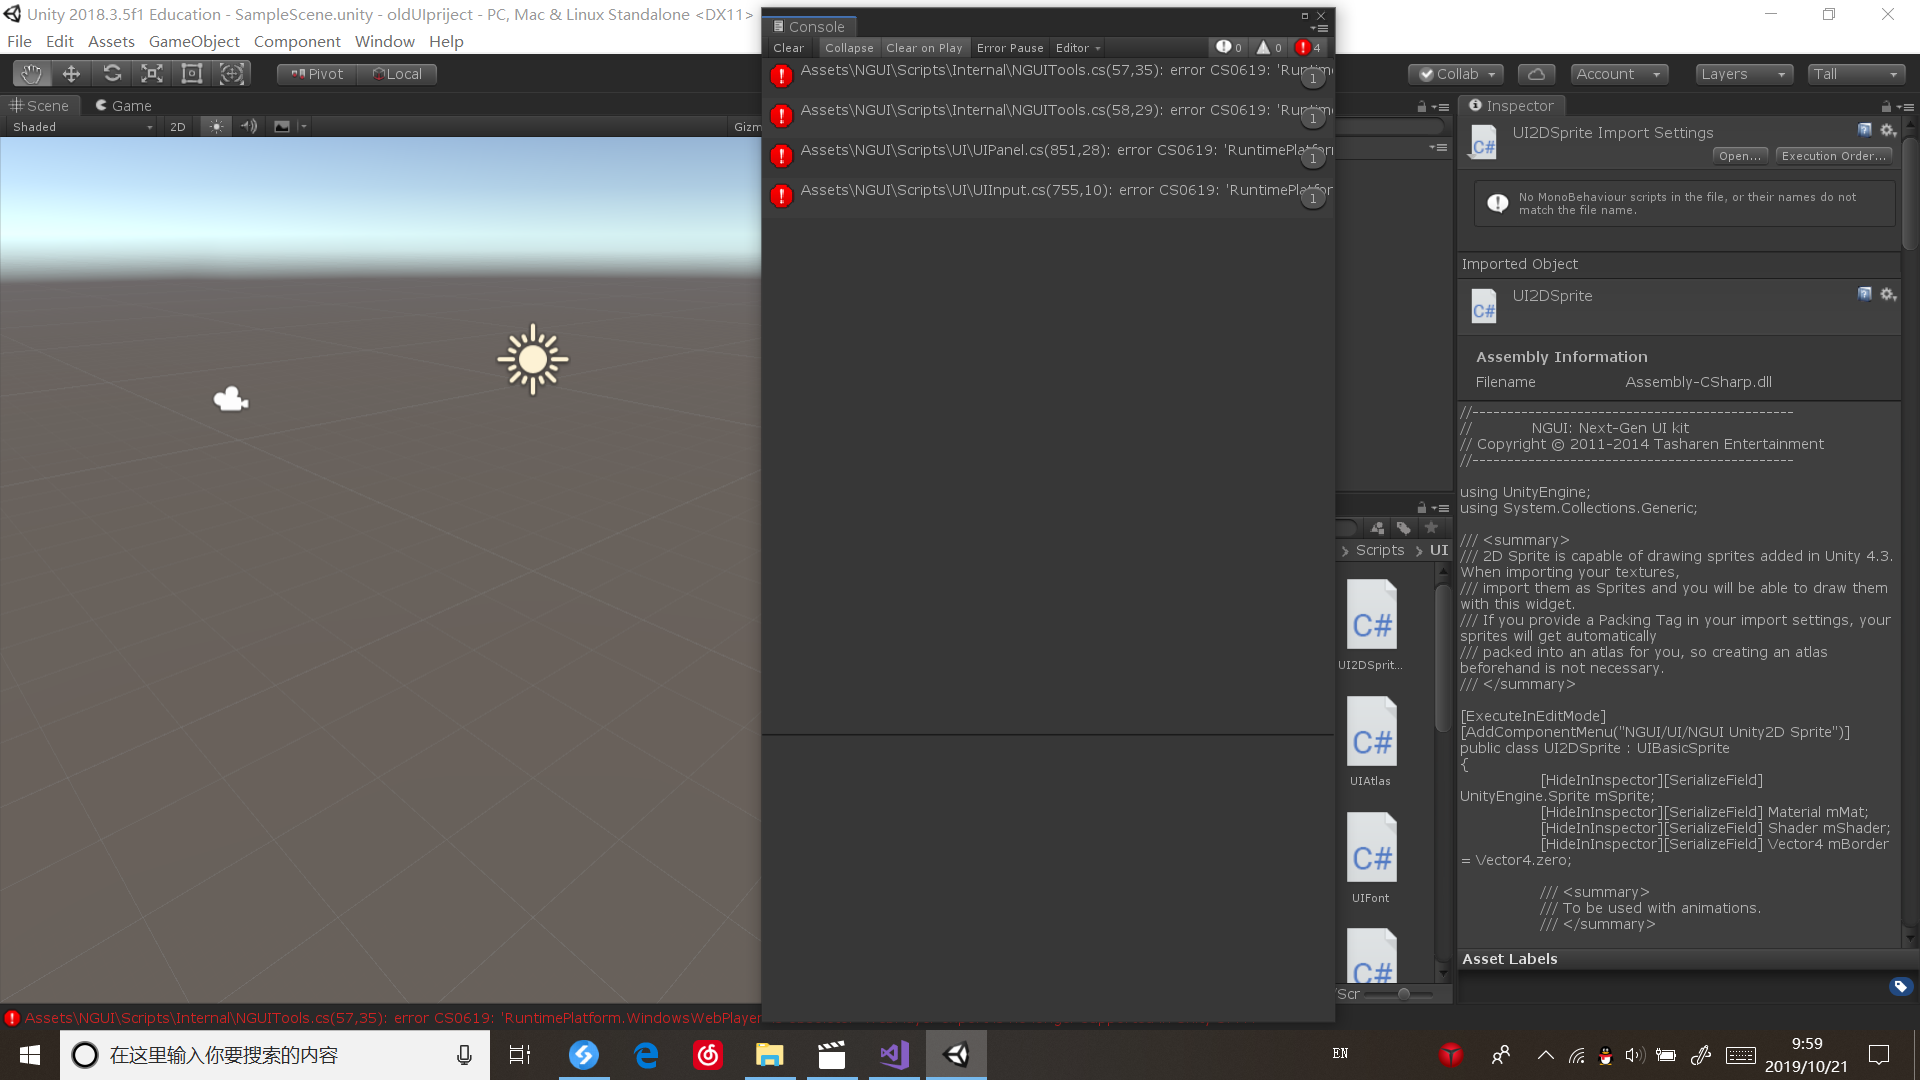
Task: Select the Hand tool in toolbar
Action: (x=31, y=73)
